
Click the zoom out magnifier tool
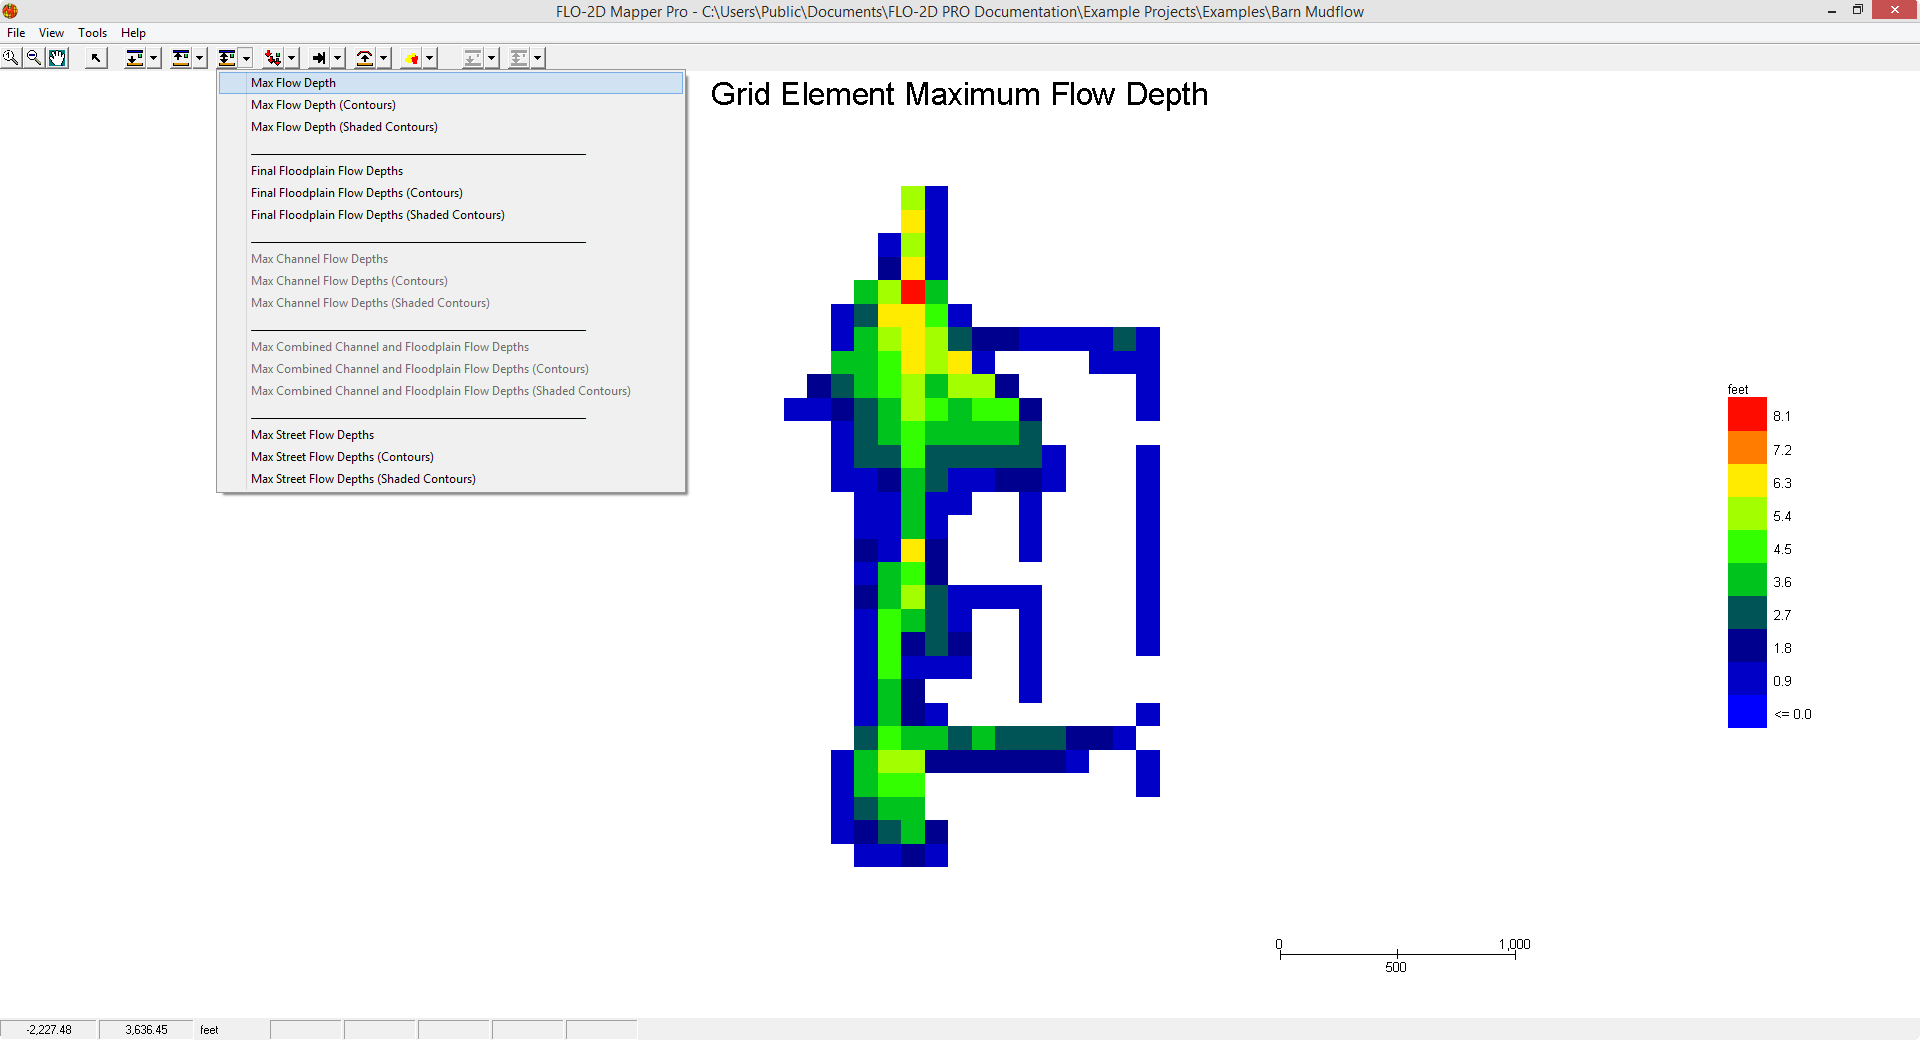tap(34, 58)
